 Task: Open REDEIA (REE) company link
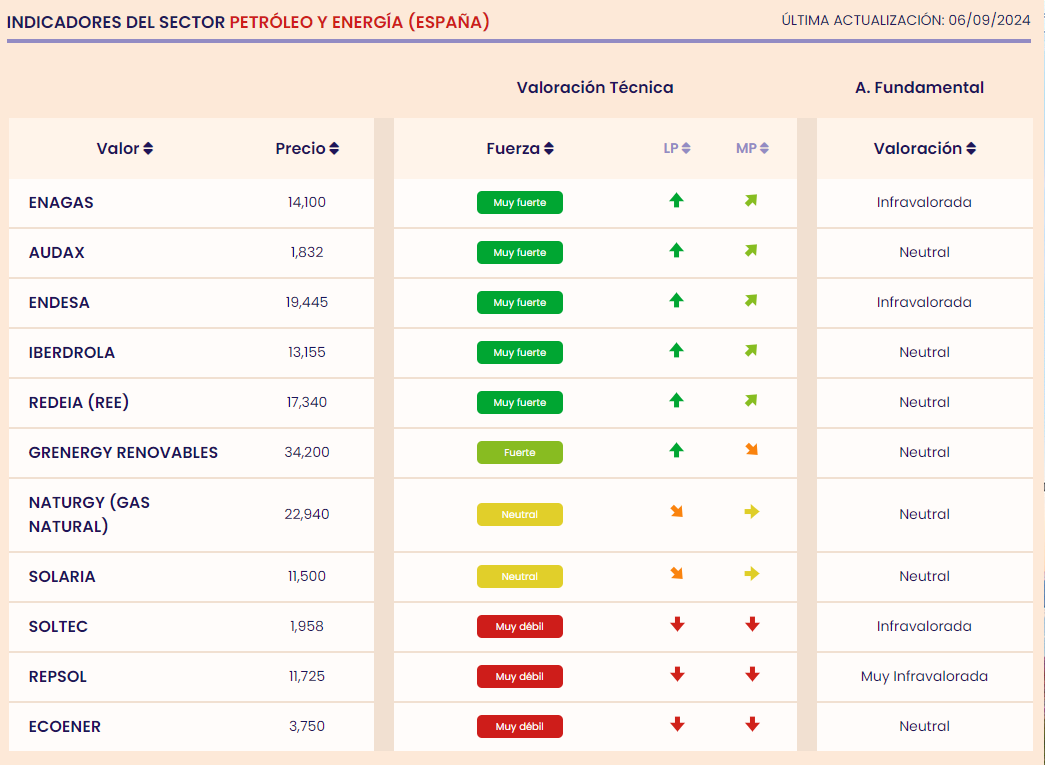(x=79, y=402)
